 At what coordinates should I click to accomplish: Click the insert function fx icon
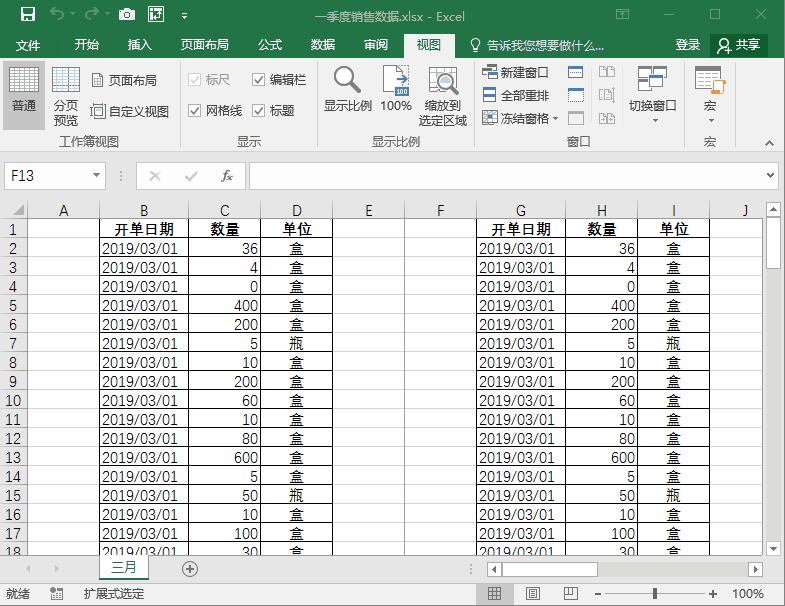click(227, 176)
